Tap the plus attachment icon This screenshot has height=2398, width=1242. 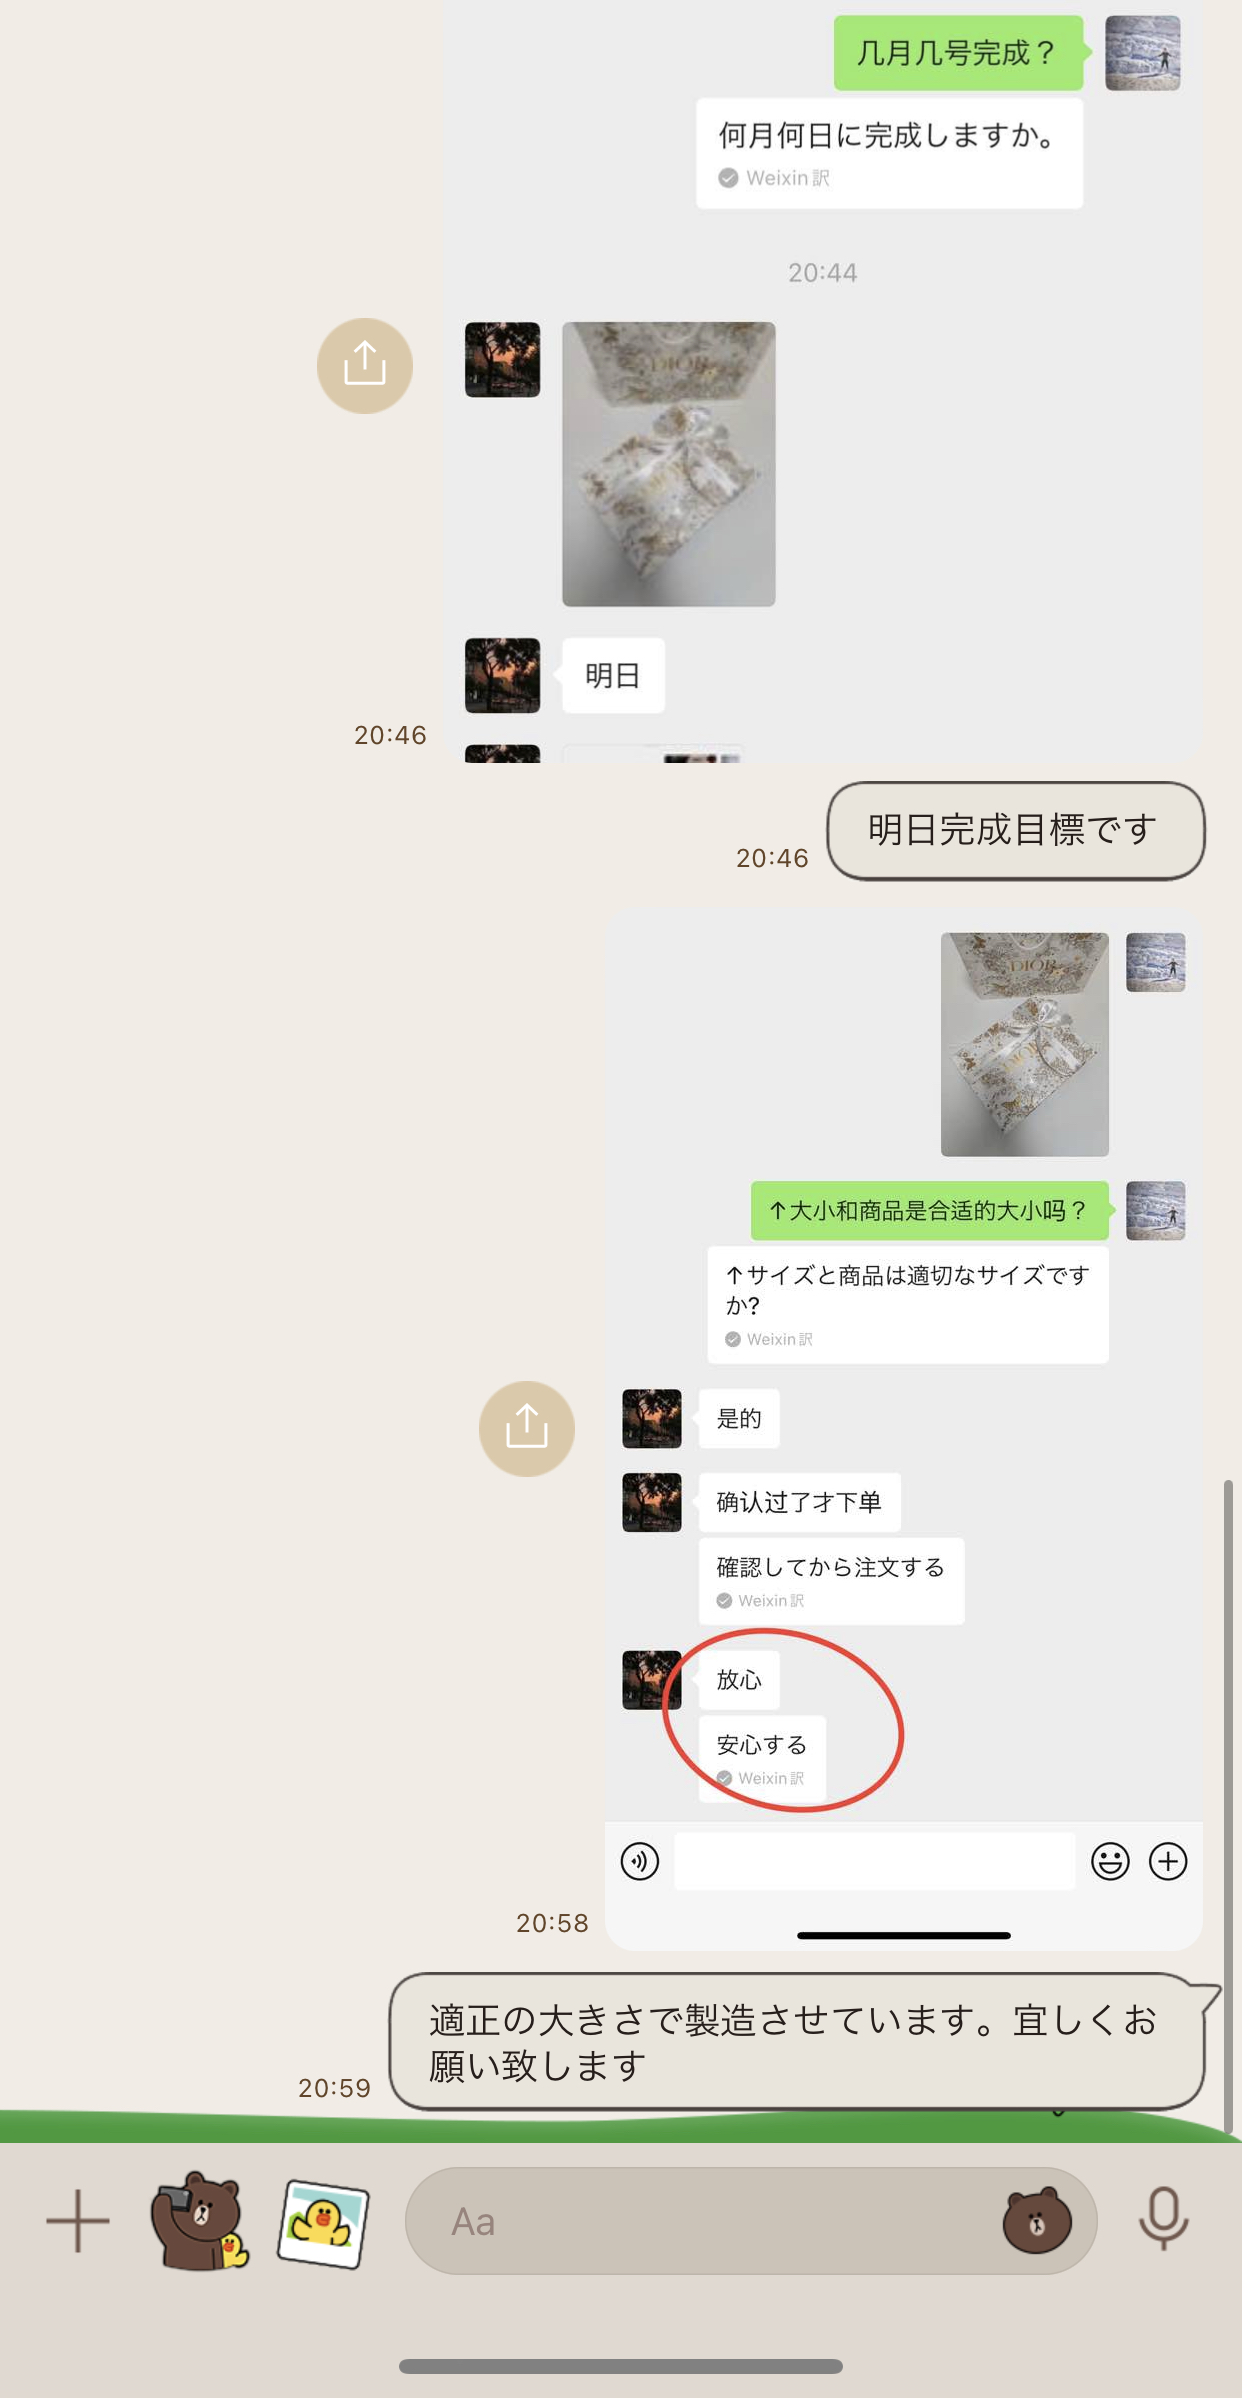[x=78, y=2221]
